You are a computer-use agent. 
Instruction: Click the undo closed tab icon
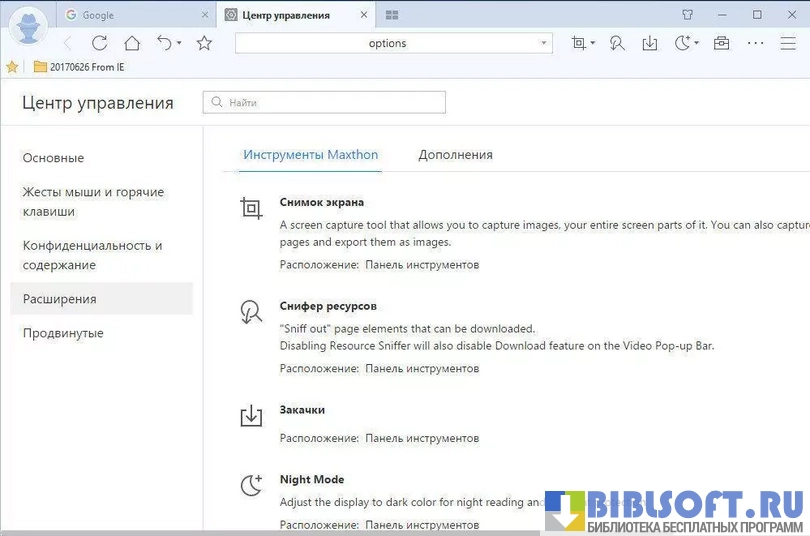165,43
